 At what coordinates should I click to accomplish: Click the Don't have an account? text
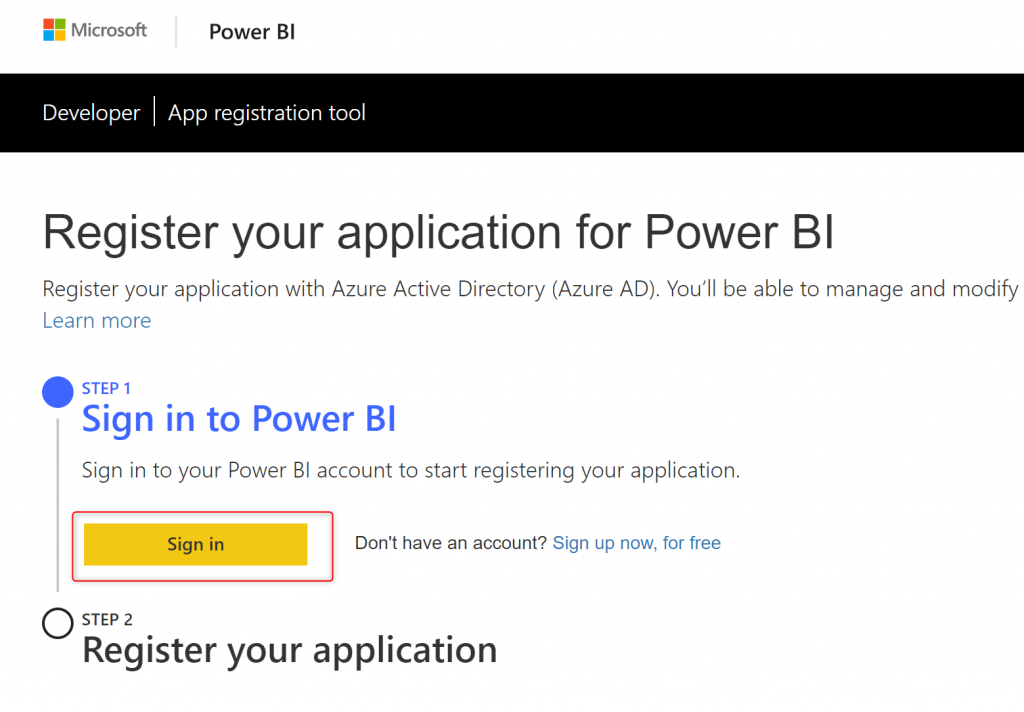coord(451,543)
